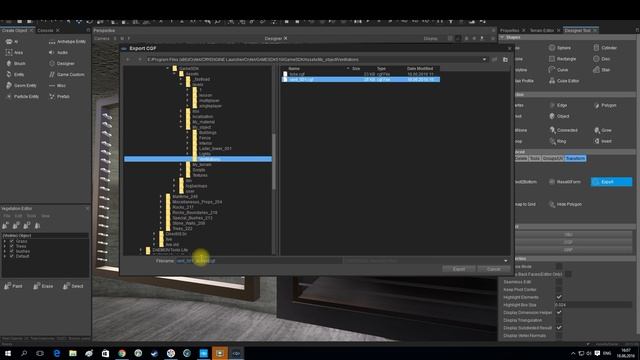
Task: Go back in Export CGF dialog
Action: [128, 60]
